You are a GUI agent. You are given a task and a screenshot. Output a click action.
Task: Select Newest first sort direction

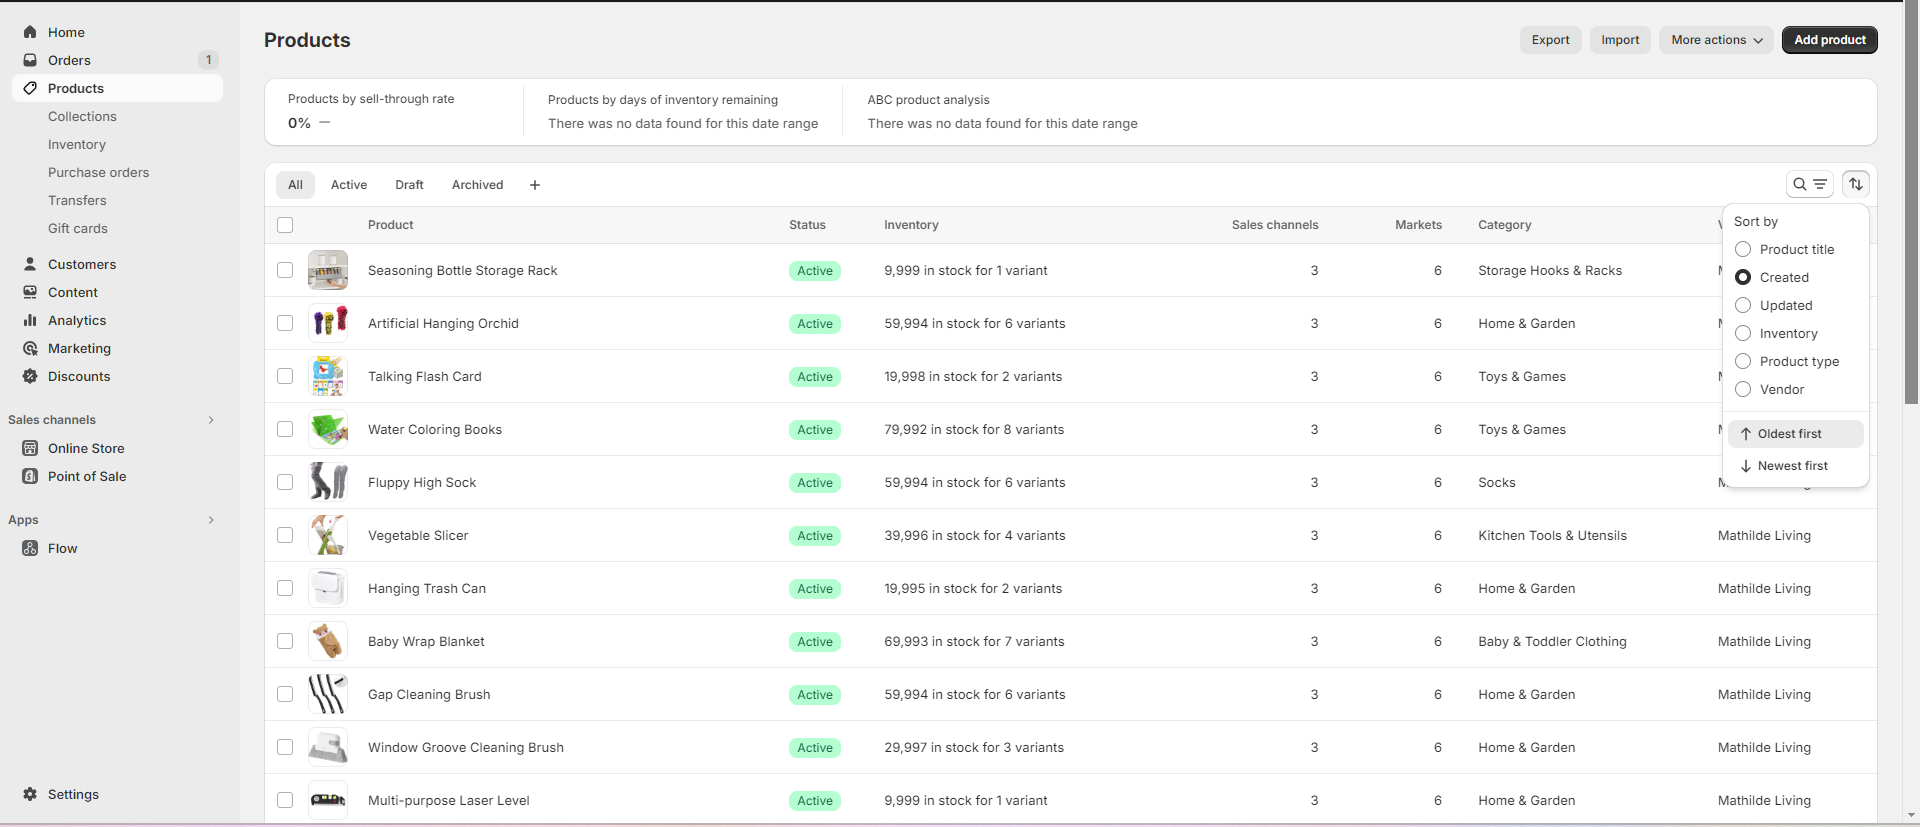1792,466
